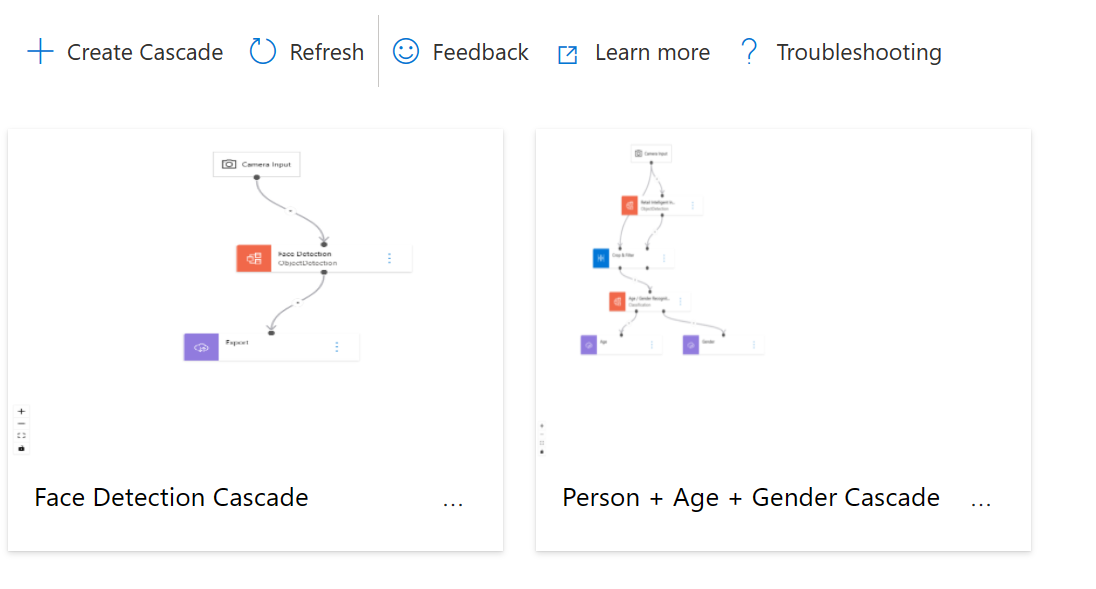1096x589 pixels.
Task: Select the Camera Input node in Face Detection Cascade
Action: point(256,163)
